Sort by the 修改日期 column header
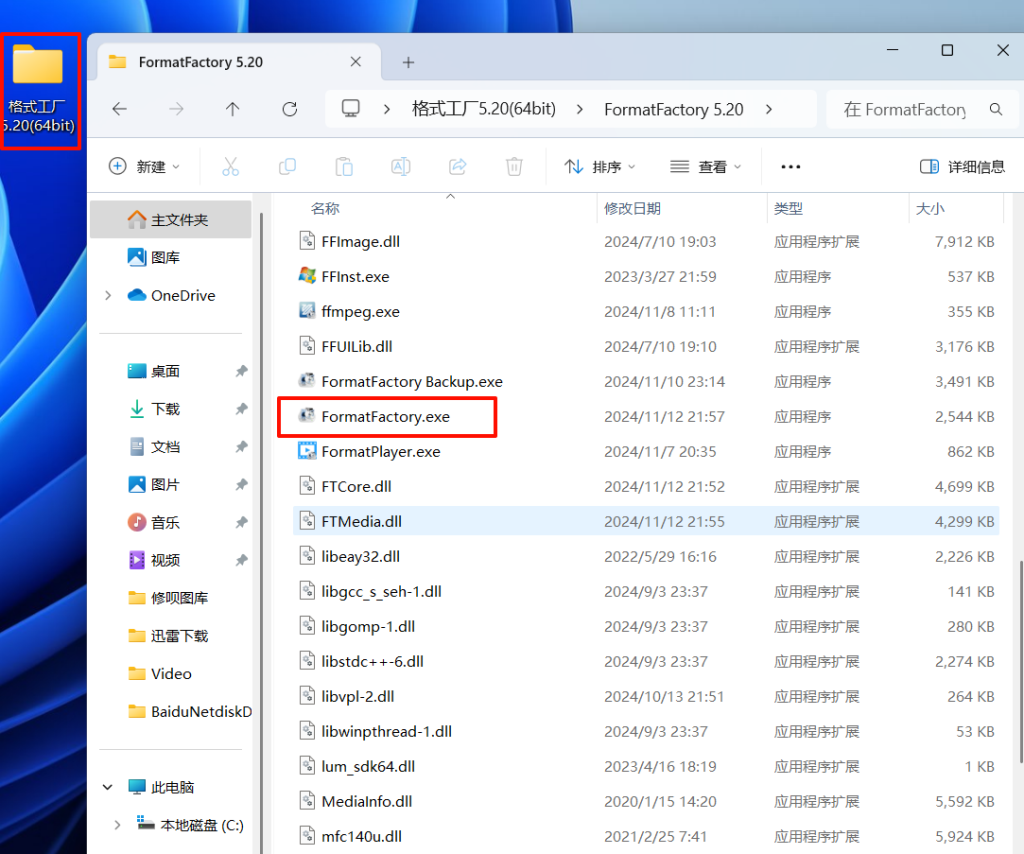The height and width of the screenshot is (854, 1024). [632, 208]
